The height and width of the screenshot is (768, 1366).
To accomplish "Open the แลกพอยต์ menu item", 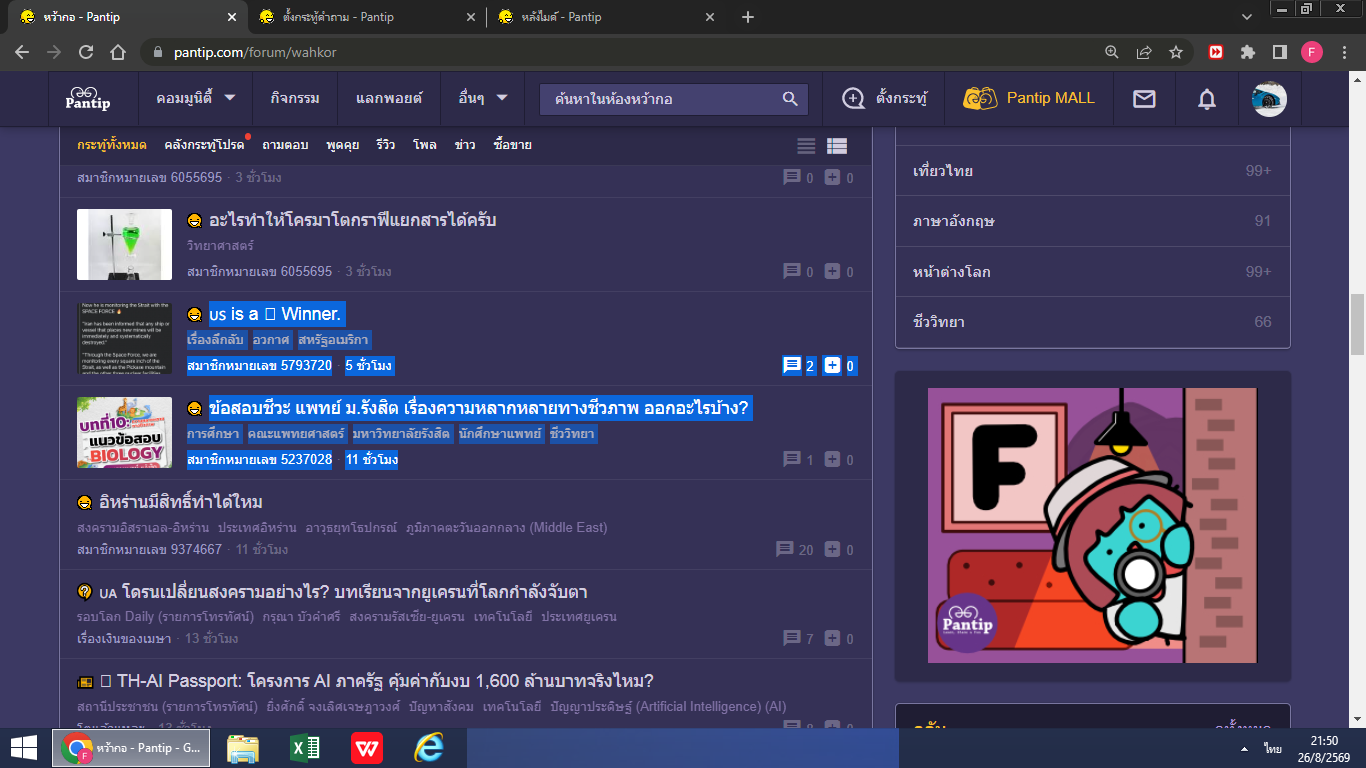I will coord(389,98).
